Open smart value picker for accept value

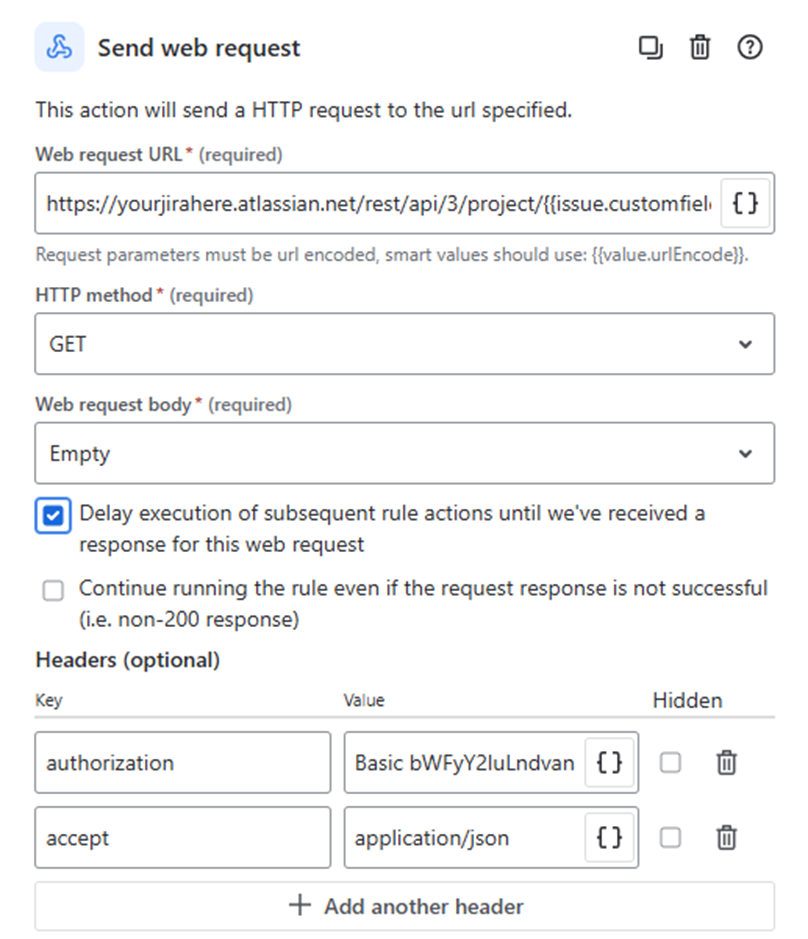click(x=609, y=838)
